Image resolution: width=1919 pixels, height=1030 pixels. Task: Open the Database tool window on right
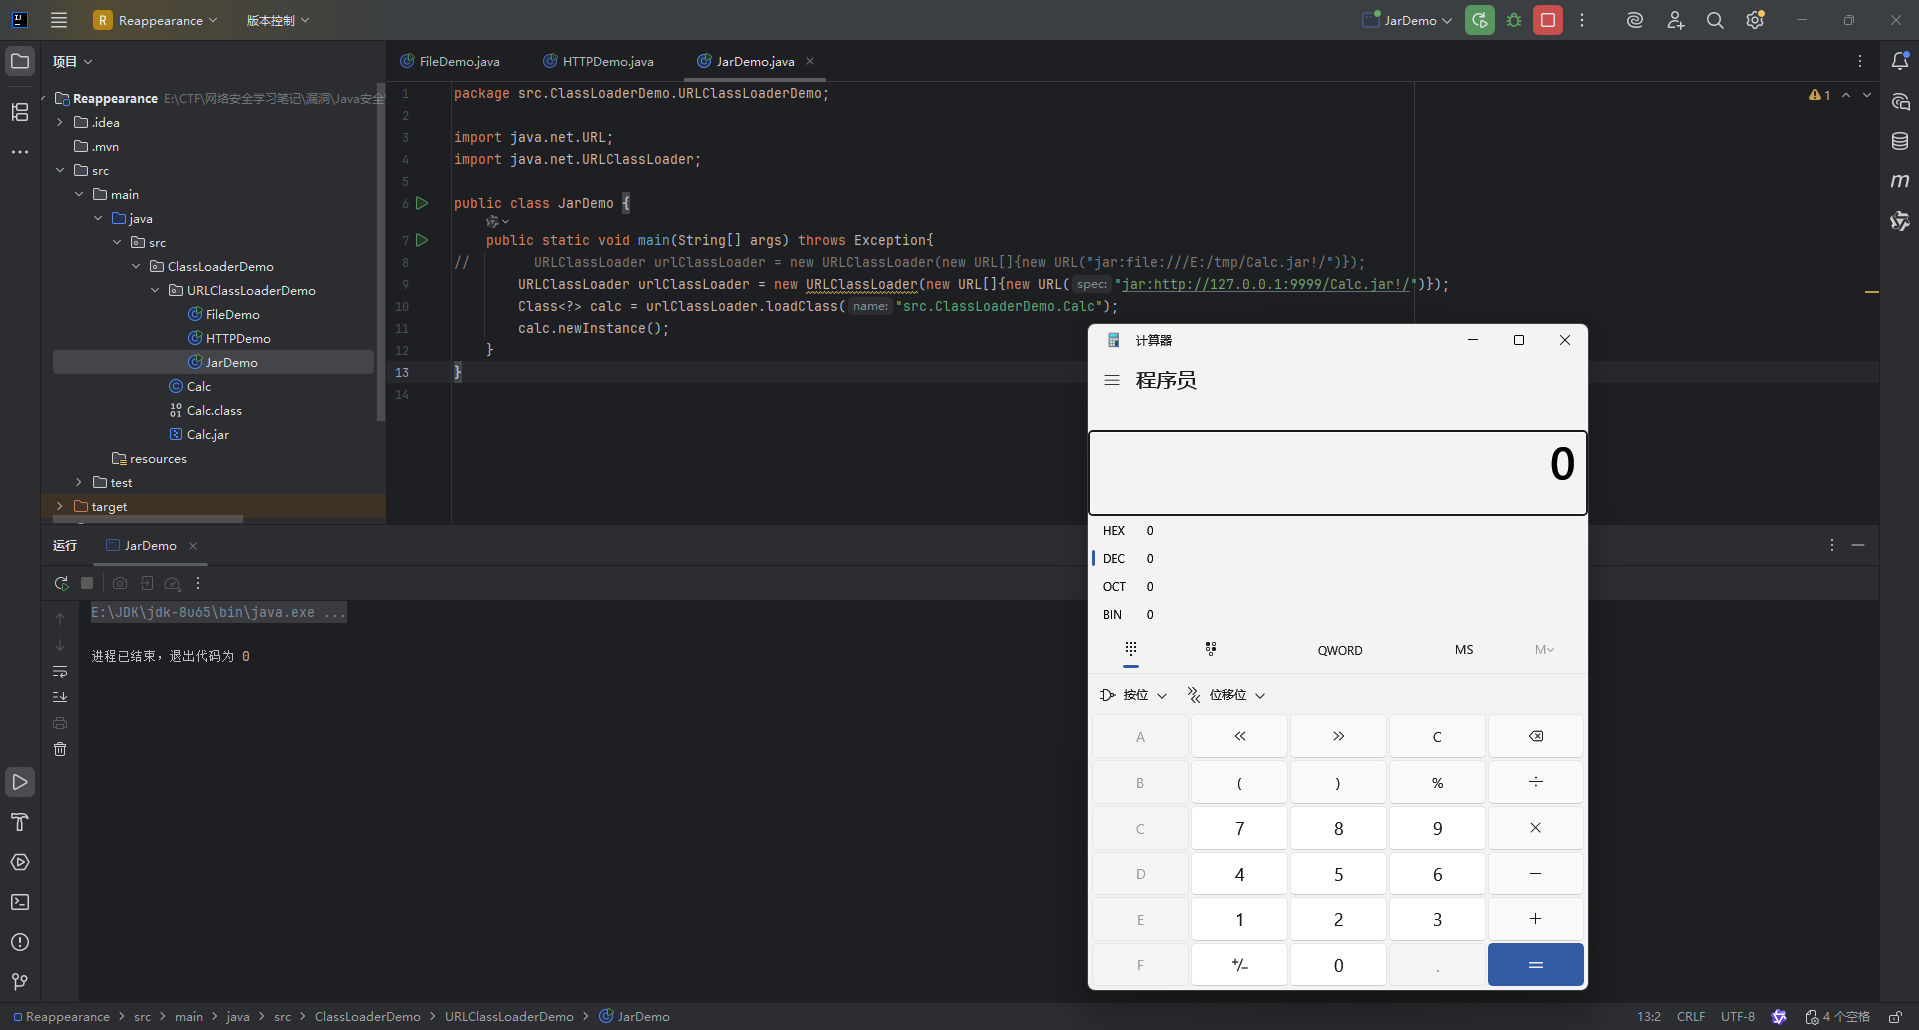[1900, 141]
